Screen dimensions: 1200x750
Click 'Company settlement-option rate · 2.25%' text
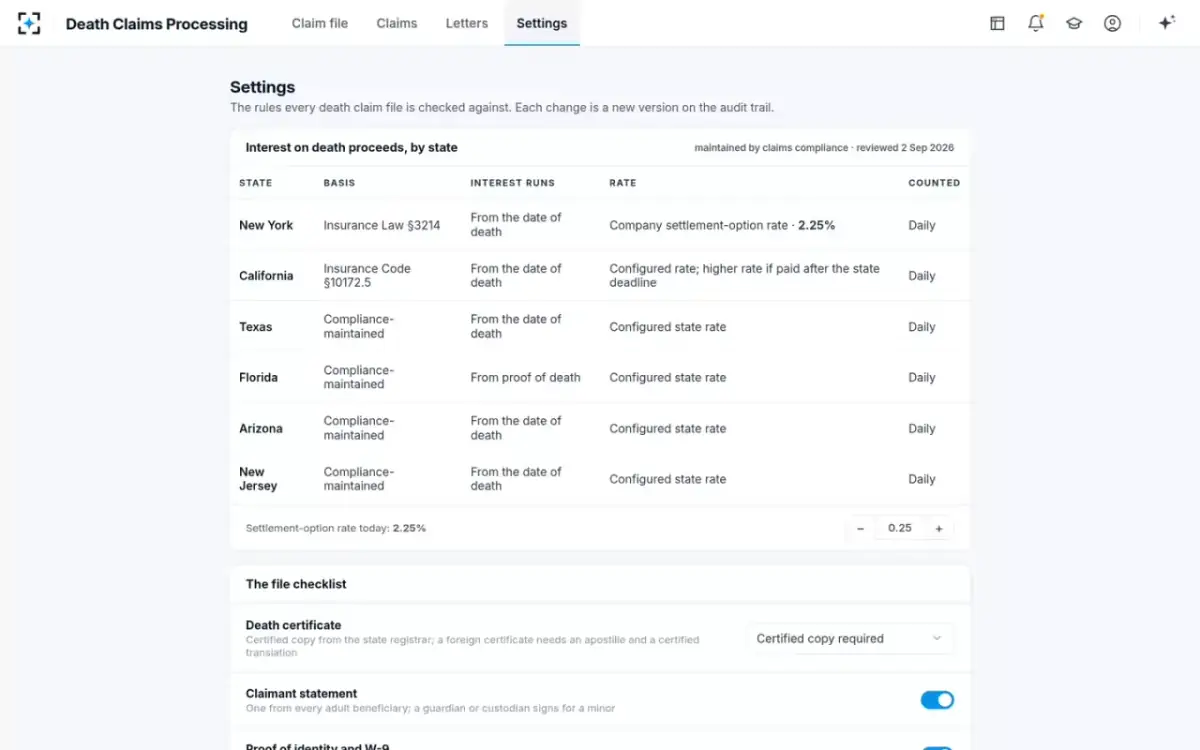point(722,225)
